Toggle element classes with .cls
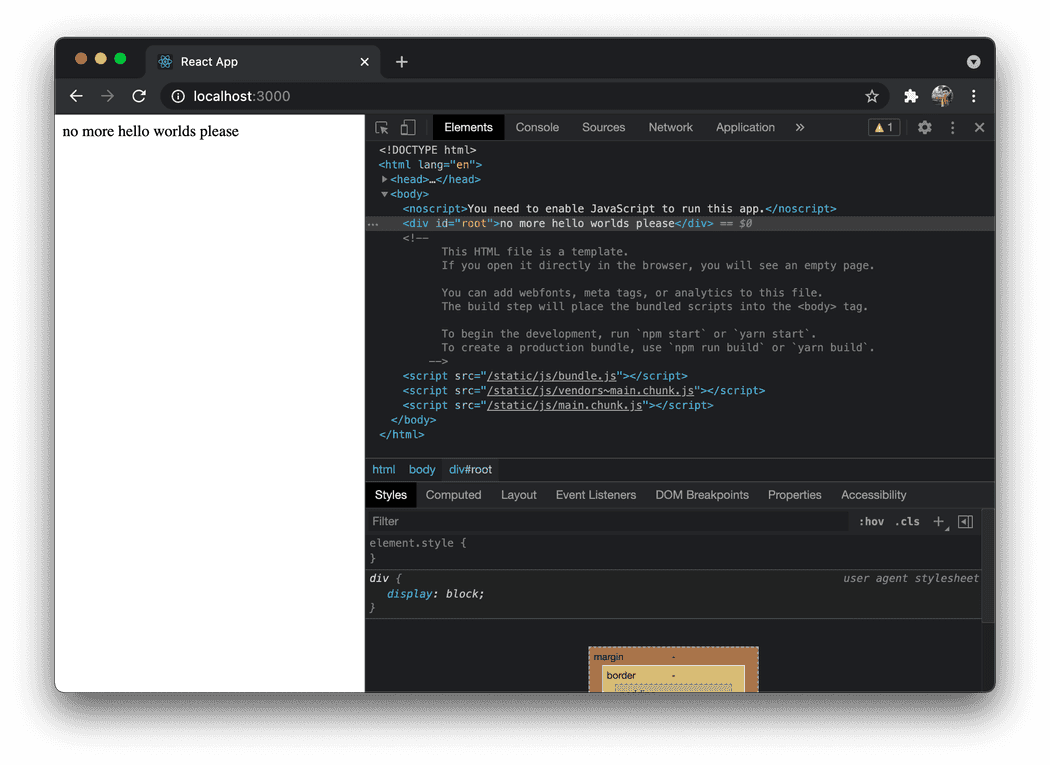This screenshot has height=765, width=1050. point(907,521)
